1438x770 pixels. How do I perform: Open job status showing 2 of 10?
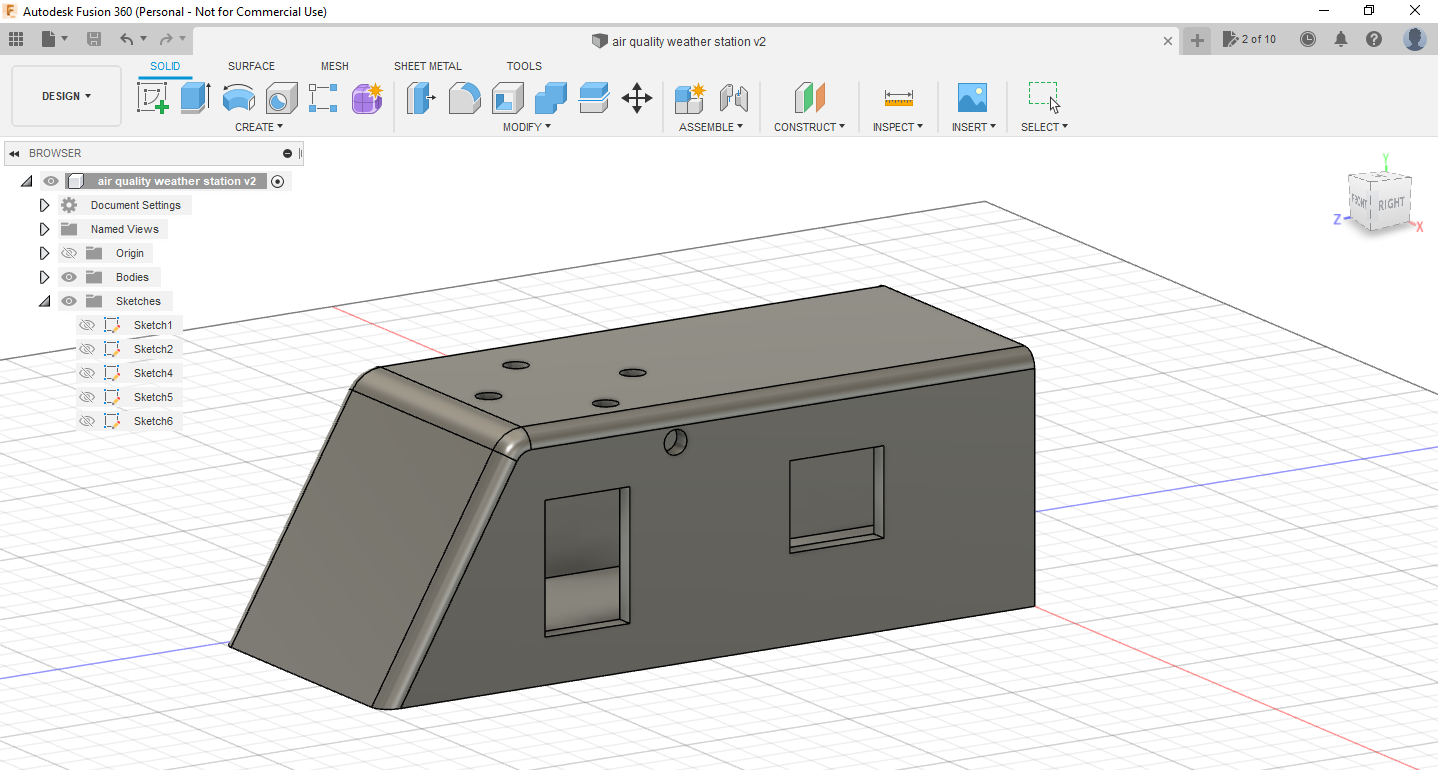(x=1249, y=38)
